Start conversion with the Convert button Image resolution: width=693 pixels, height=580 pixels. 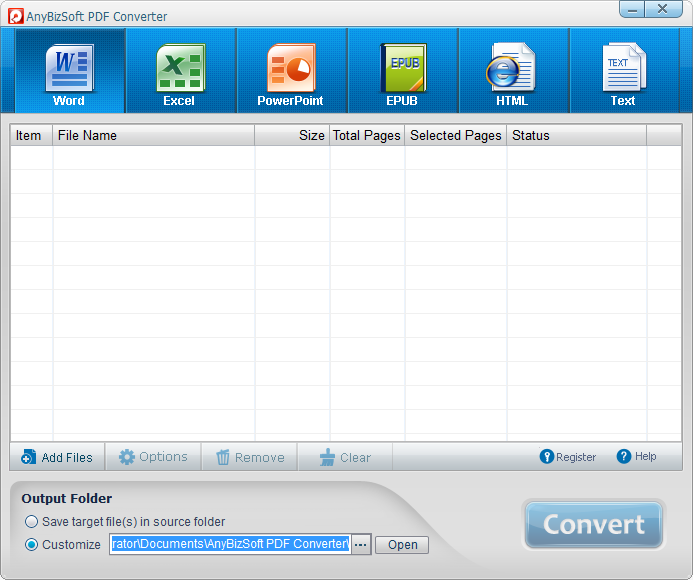594,525
